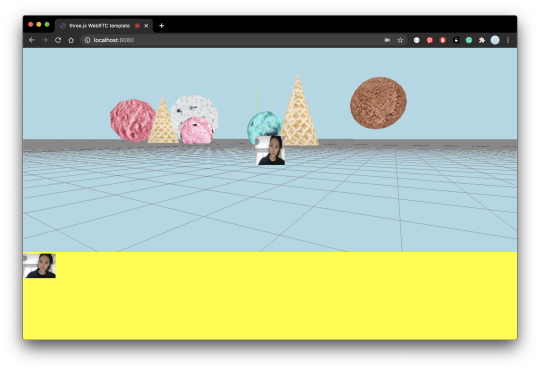Open the Chrome profile avatar
The width and height of the screenshot is (540, 370).
495,40
